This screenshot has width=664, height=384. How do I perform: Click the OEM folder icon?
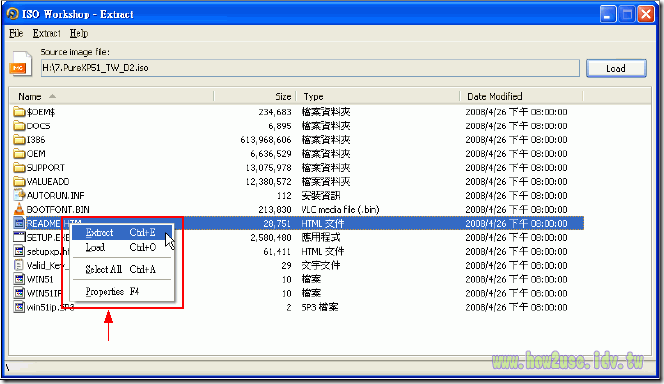(19, 154)
